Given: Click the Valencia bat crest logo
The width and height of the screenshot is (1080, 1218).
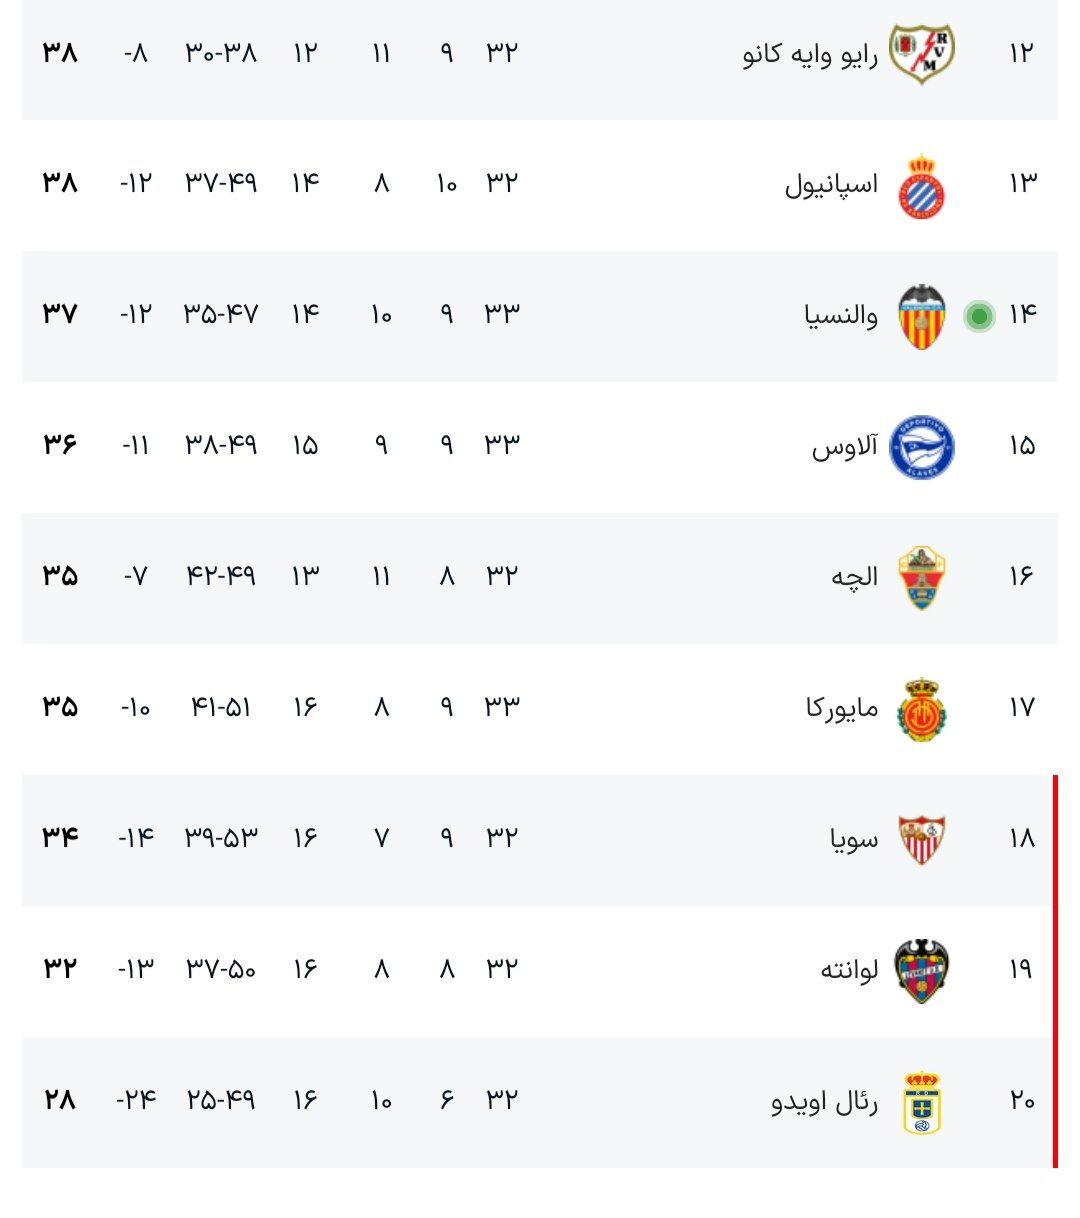Looking at the screenshot, I should point(921,316).
